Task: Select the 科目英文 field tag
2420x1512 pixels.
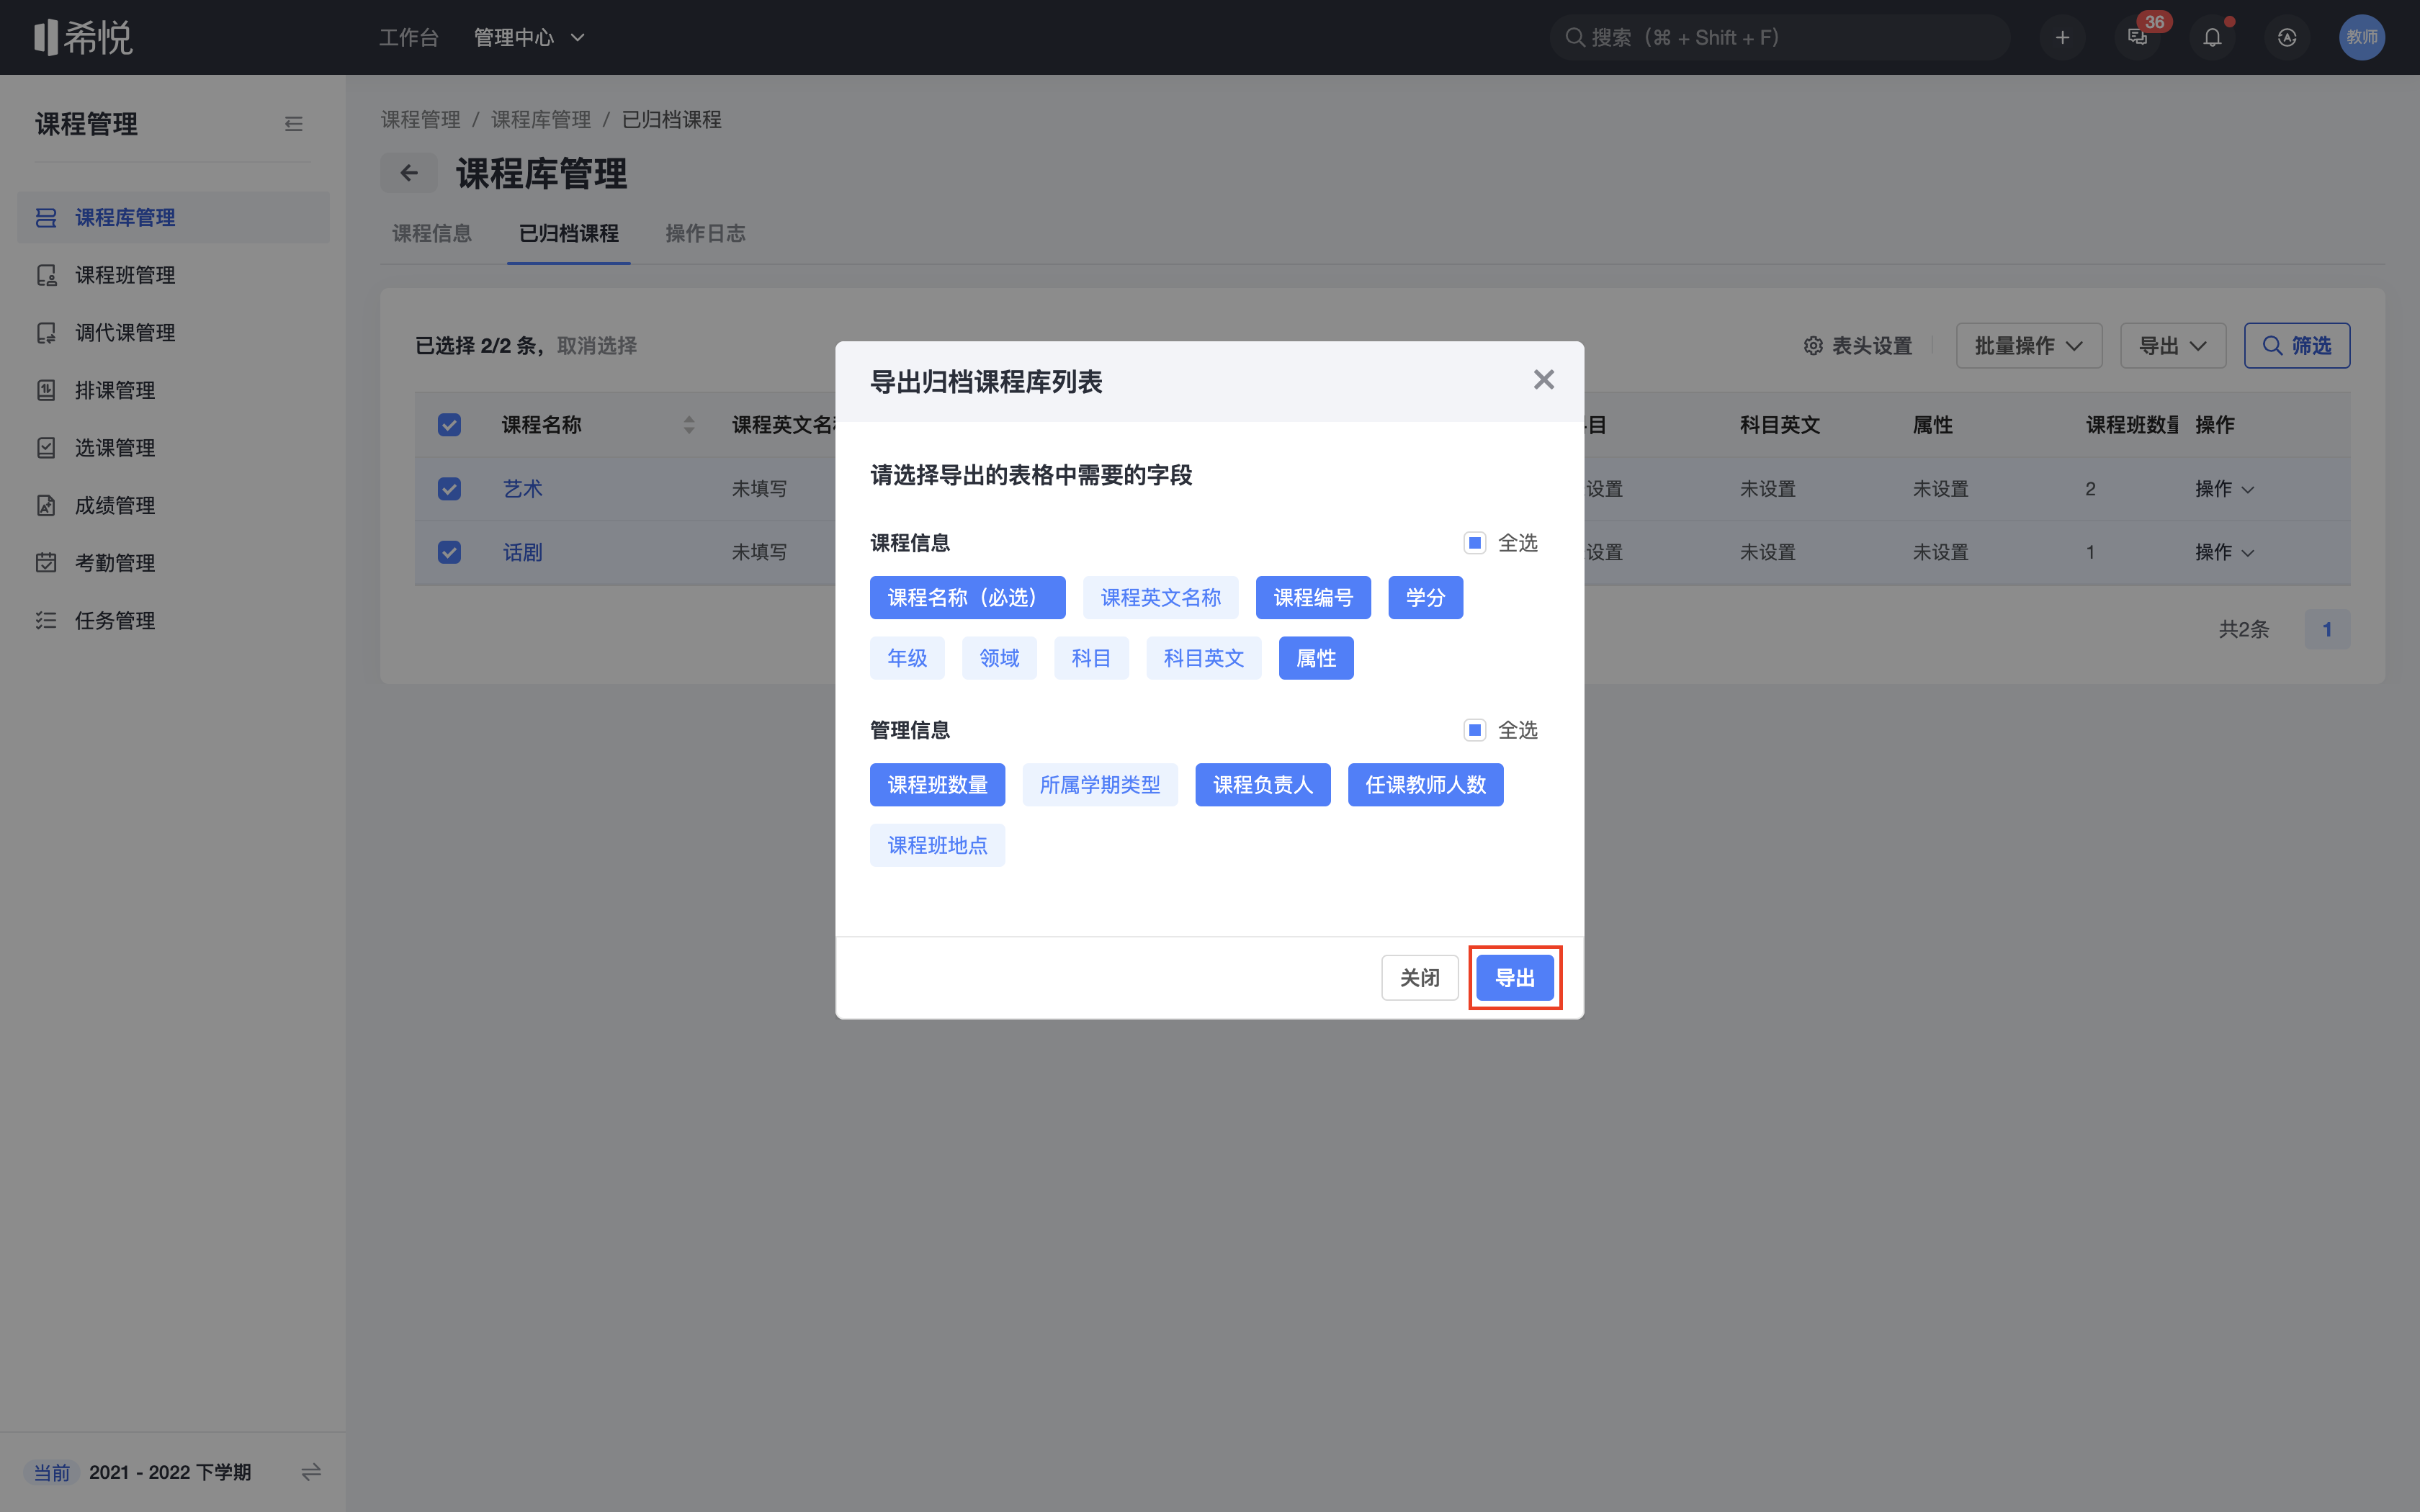Action: 1204,658
